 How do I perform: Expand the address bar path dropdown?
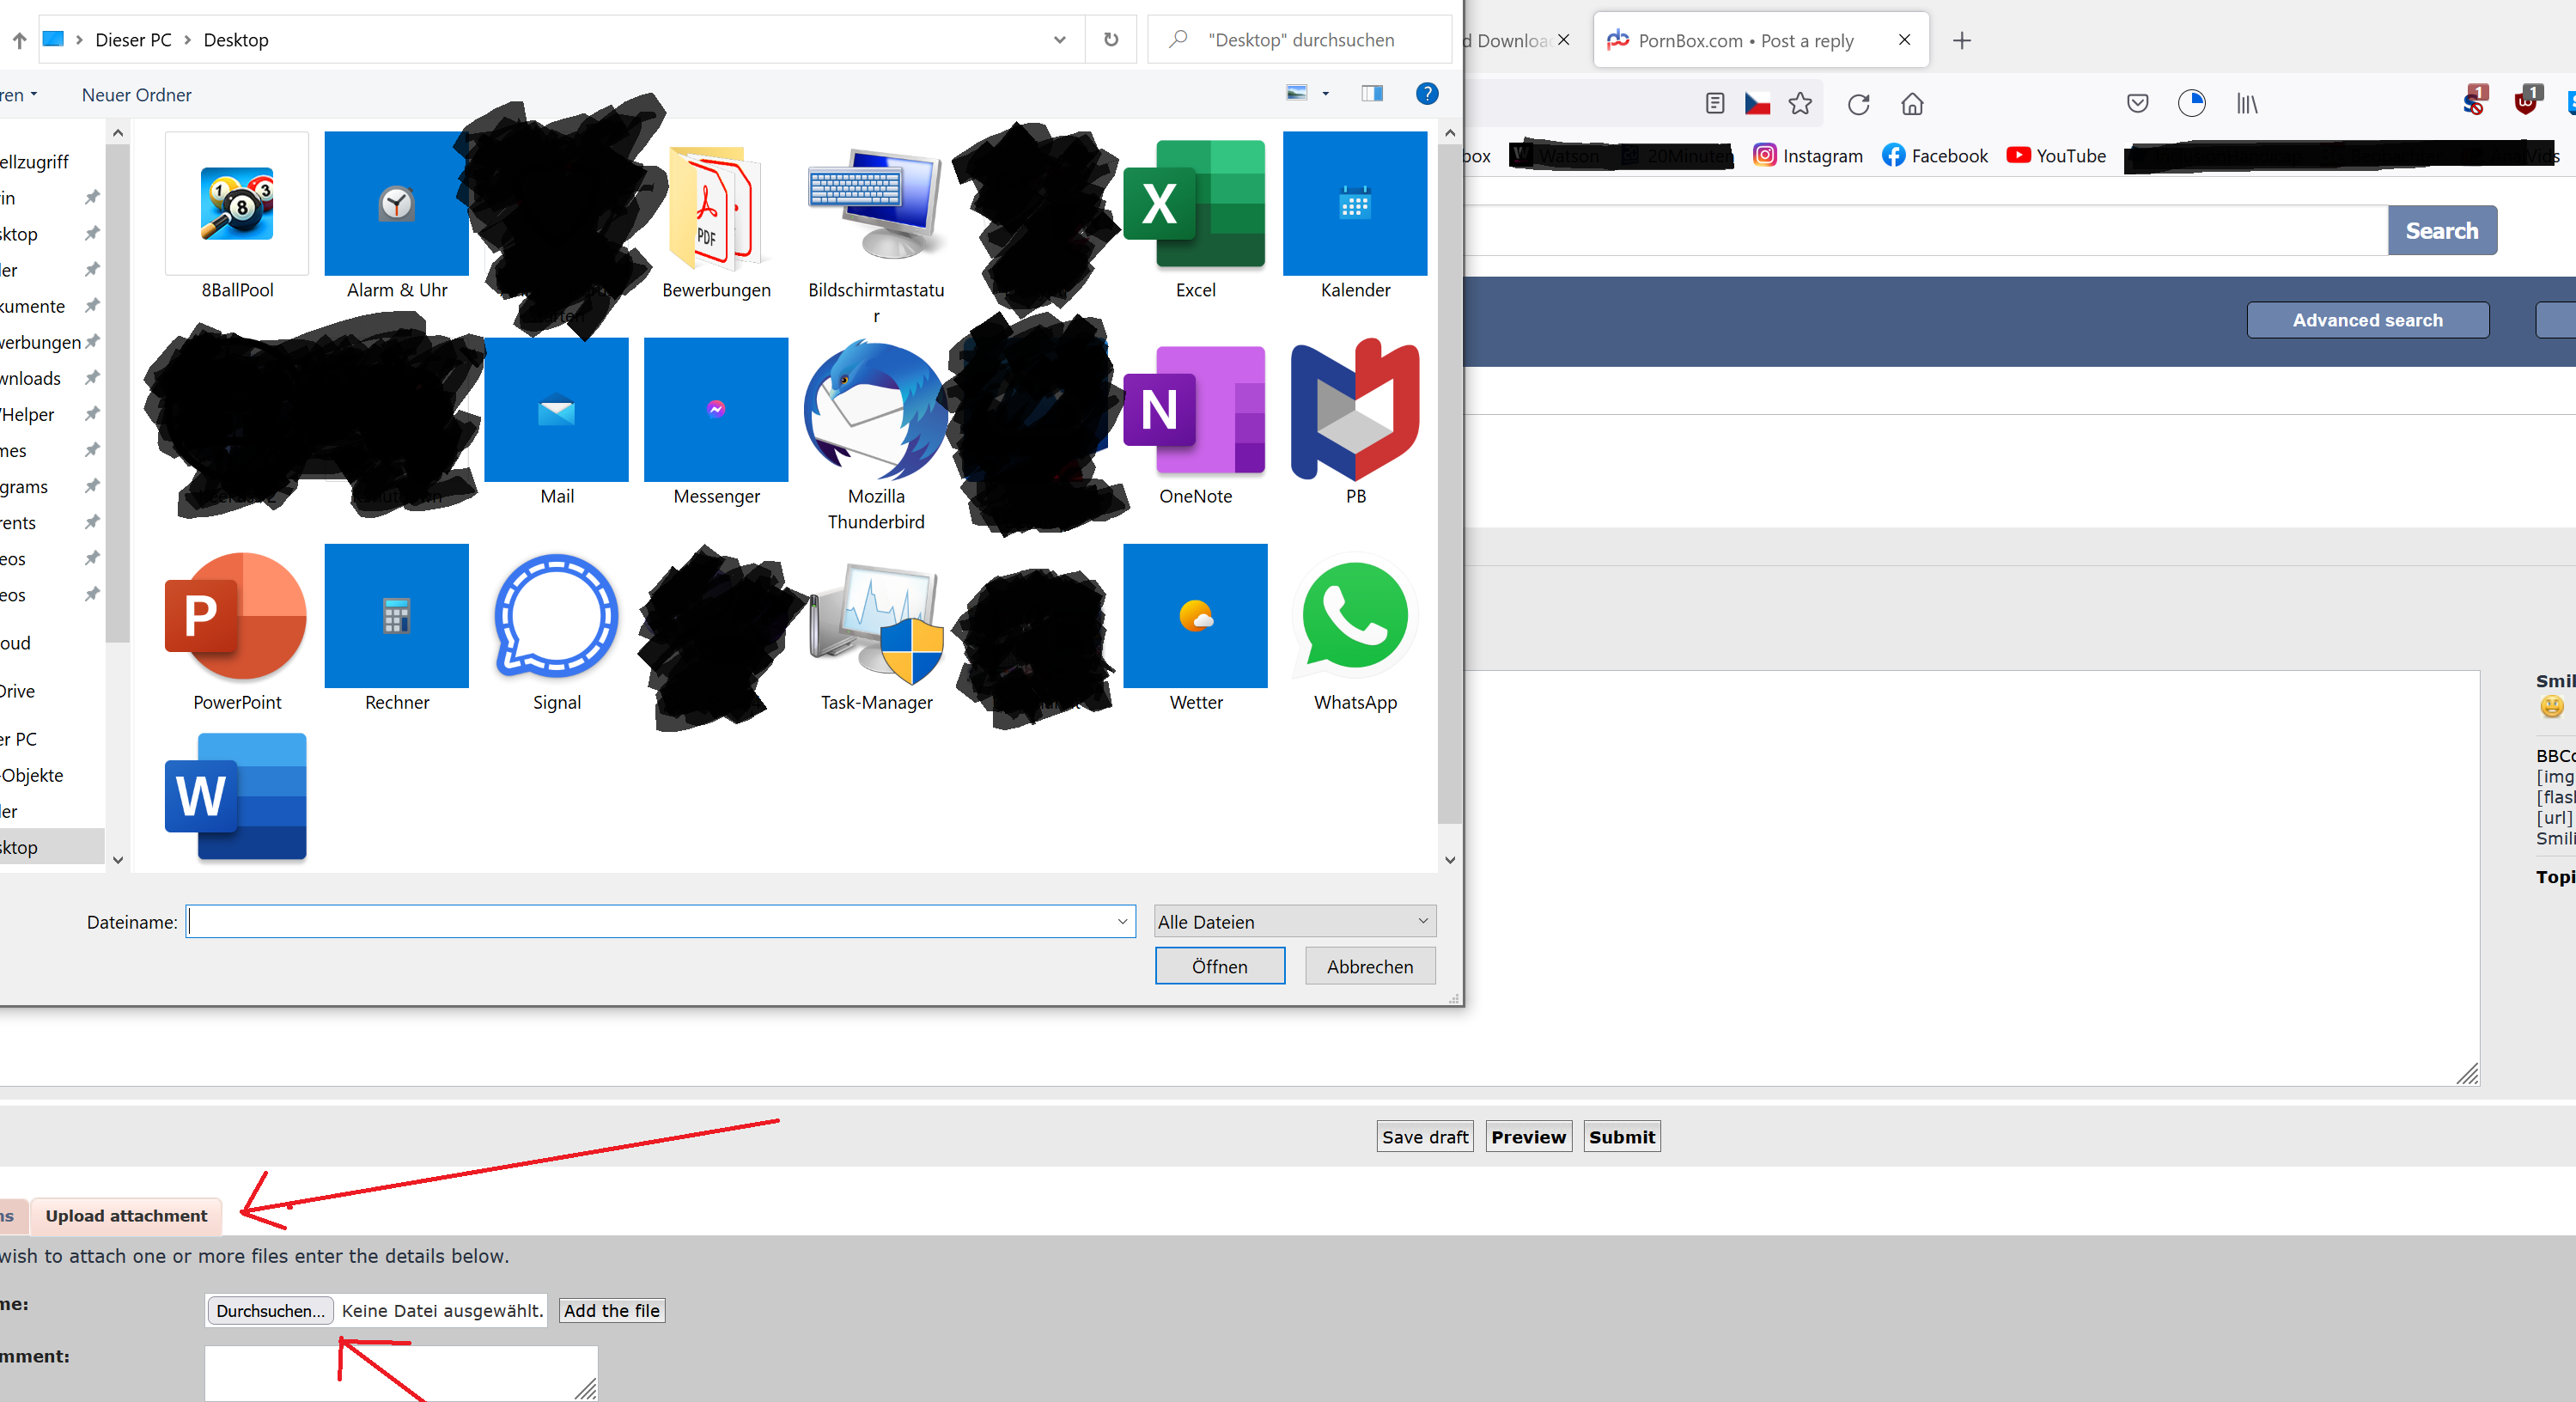[1059, 40]
